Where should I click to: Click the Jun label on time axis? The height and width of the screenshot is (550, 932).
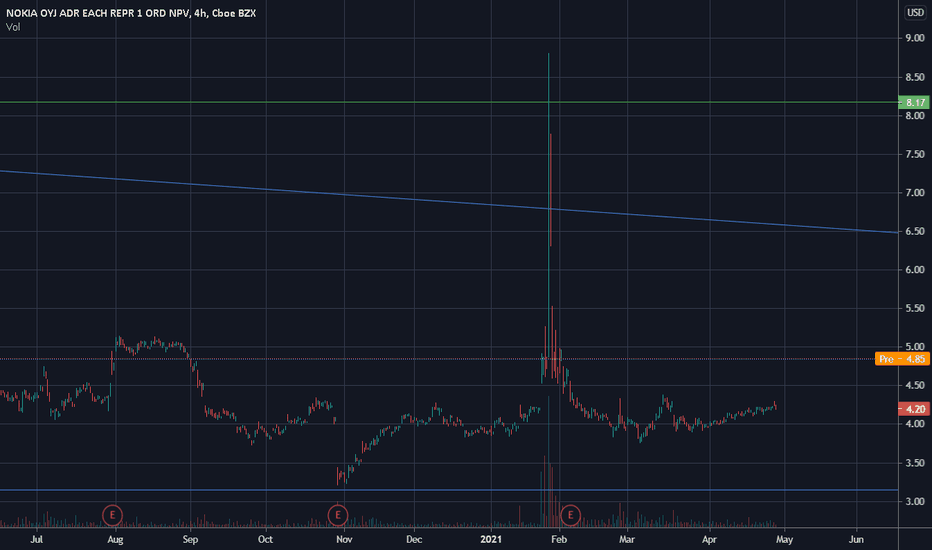pos(856,539)
